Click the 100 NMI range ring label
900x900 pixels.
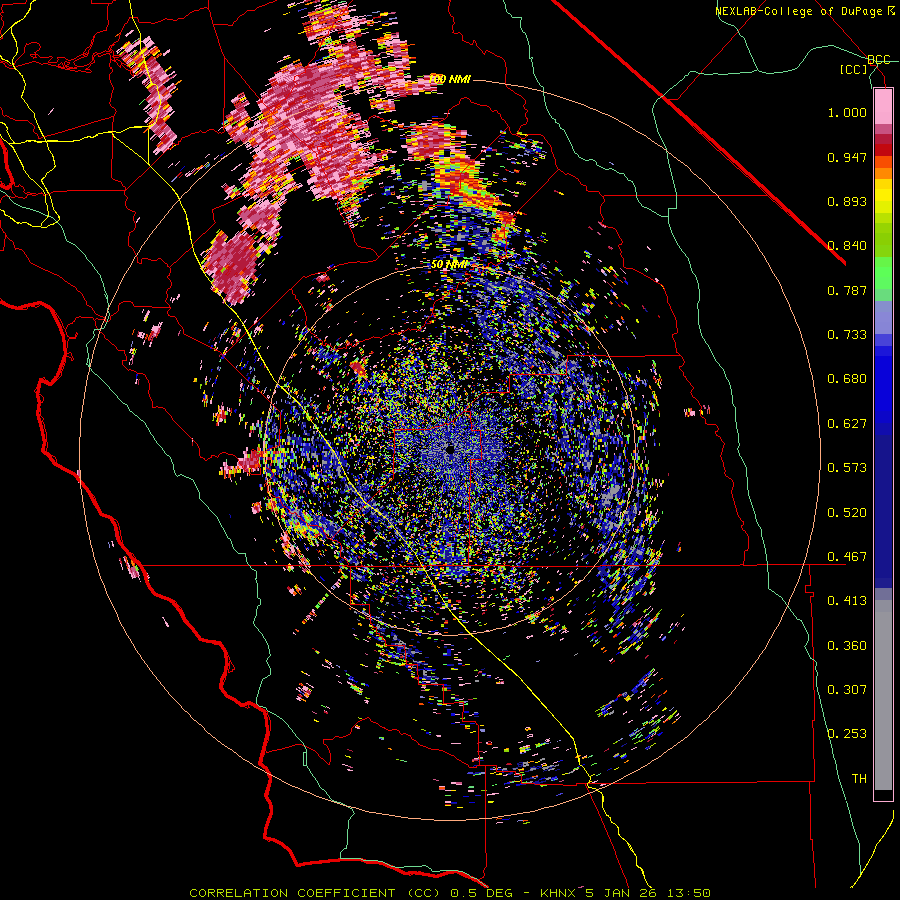pos(450,79)
